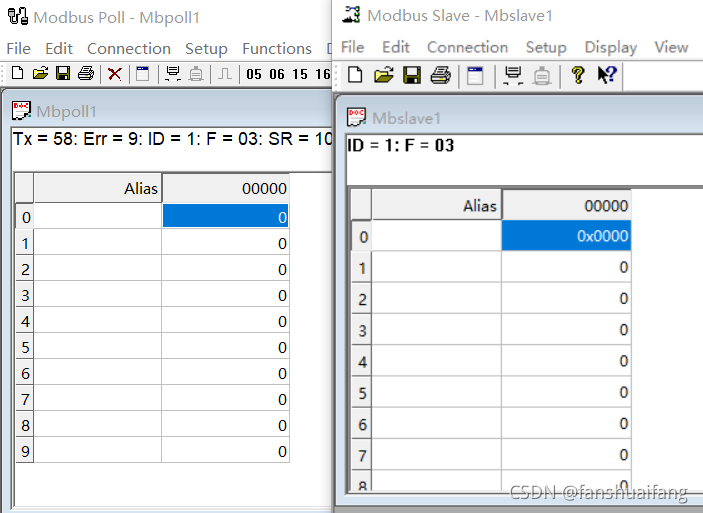Open Edit menu in Modbus Poll
This screenshot has height=513, width=703.
(59, 48)
